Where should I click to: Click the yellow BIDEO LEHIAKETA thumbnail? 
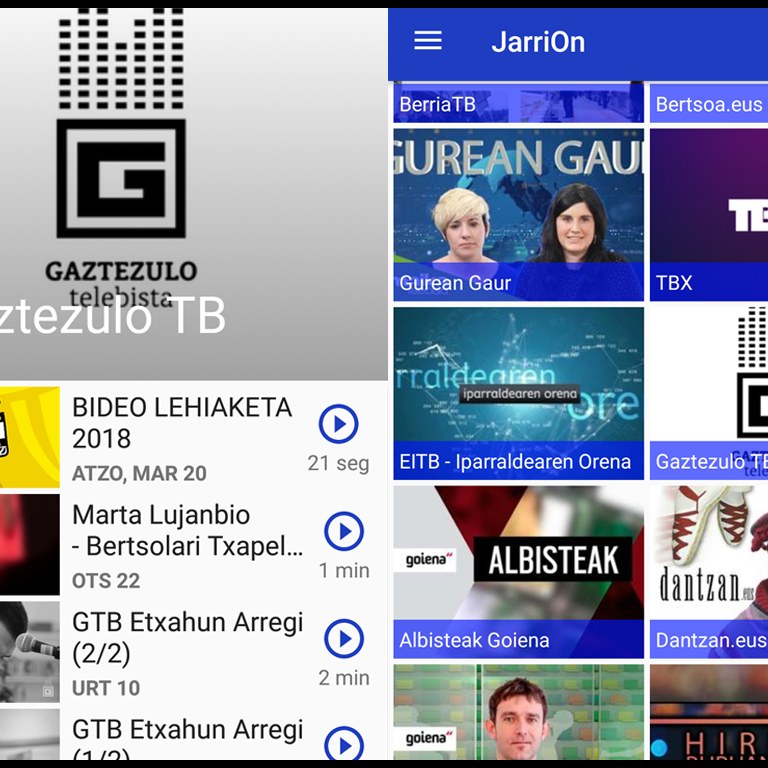pyautogui.click(x=29, y=437)
